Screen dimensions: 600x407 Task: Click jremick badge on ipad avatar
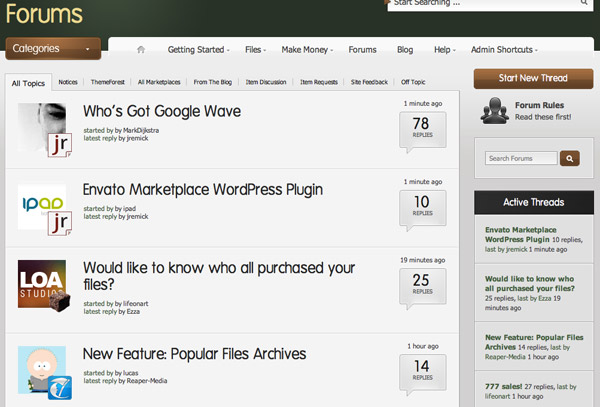tap(60, 223)
